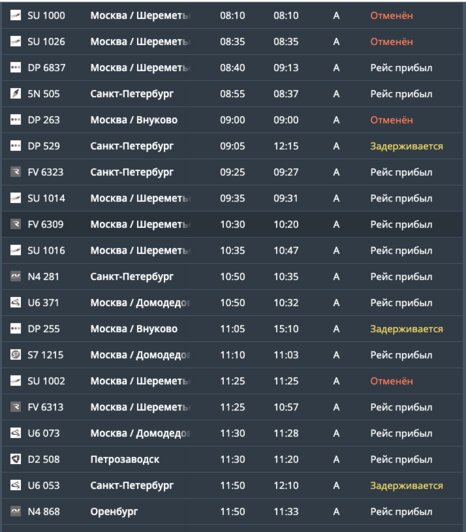The image size is (466, 532).
Task: Click the 15:10 time for DP 255
Action: point(286,329)
